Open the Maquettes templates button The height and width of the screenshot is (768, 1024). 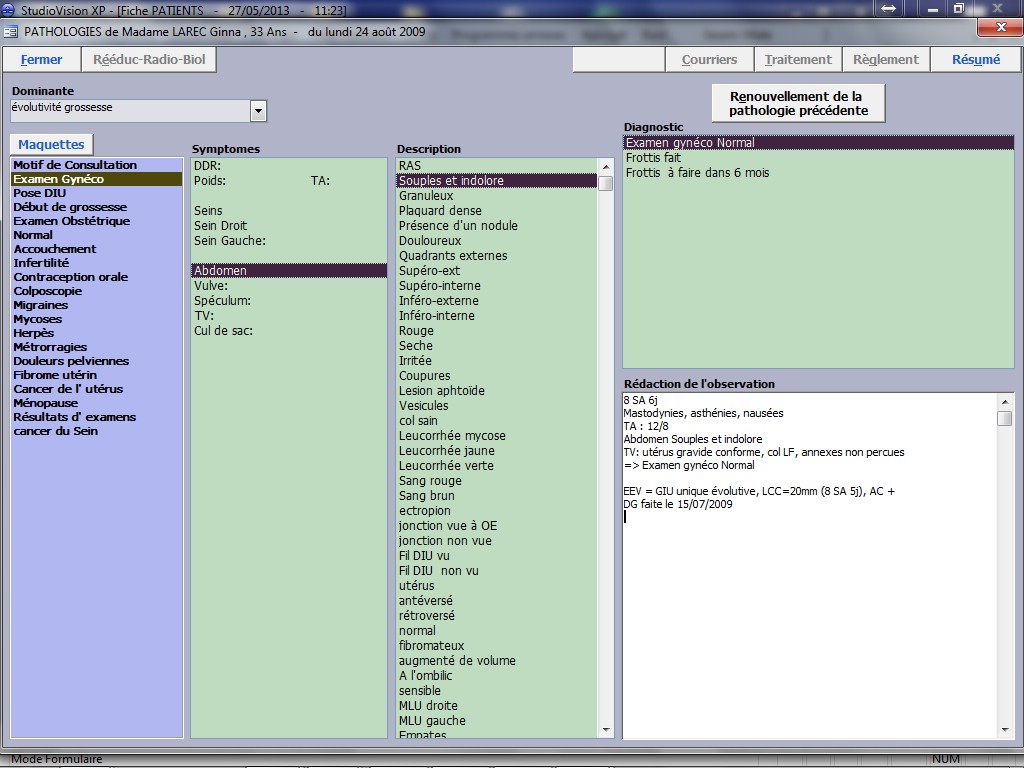51,145
